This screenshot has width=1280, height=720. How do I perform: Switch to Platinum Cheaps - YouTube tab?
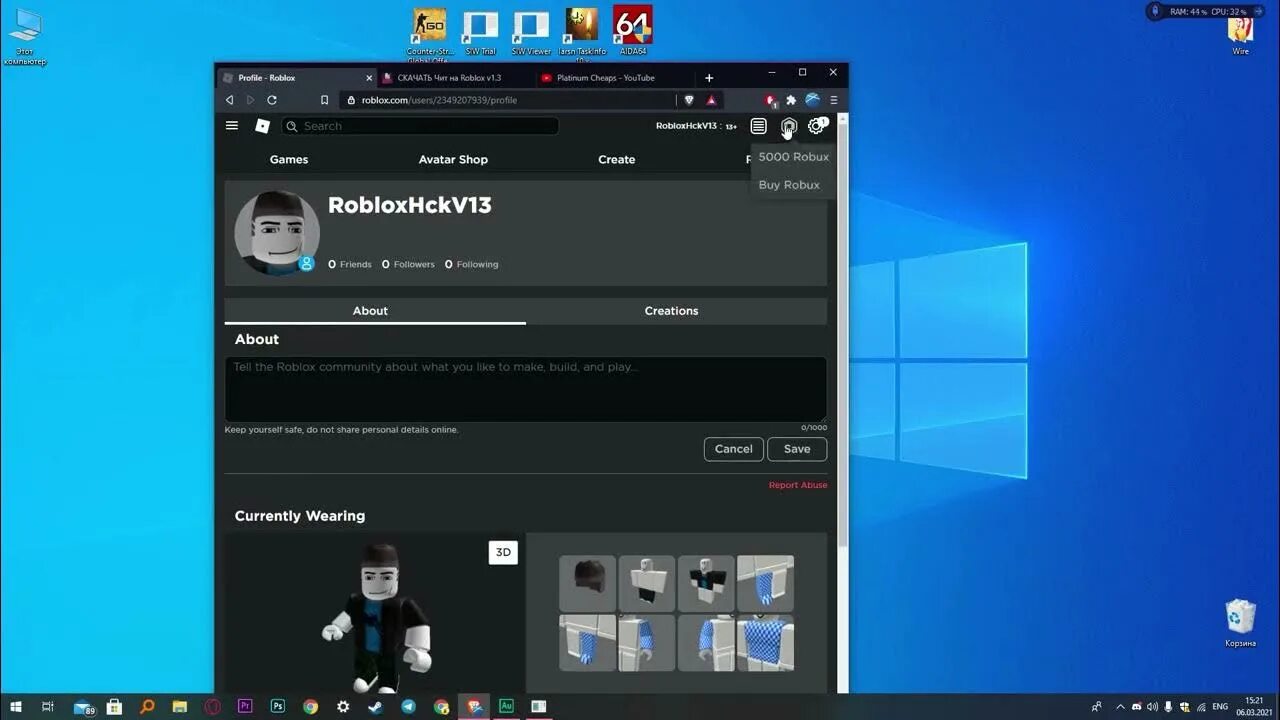click(605, 78)
